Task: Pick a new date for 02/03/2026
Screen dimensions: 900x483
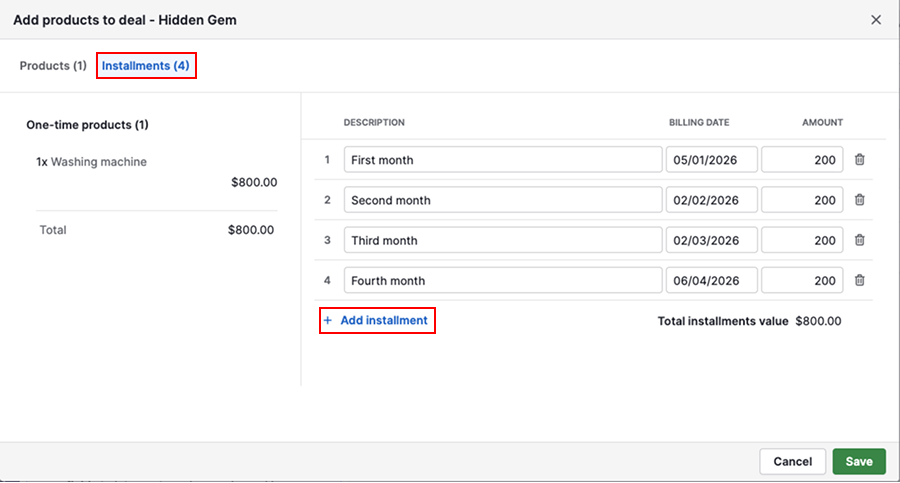Action: 711,240
